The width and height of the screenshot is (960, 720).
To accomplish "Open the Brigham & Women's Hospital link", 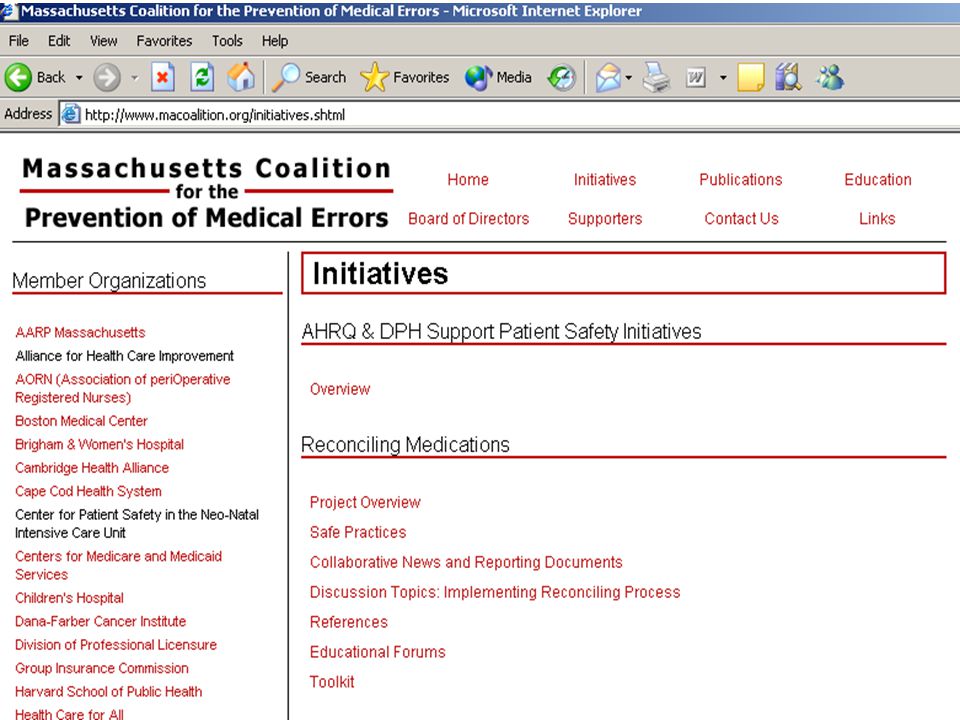I will (99, 444).
